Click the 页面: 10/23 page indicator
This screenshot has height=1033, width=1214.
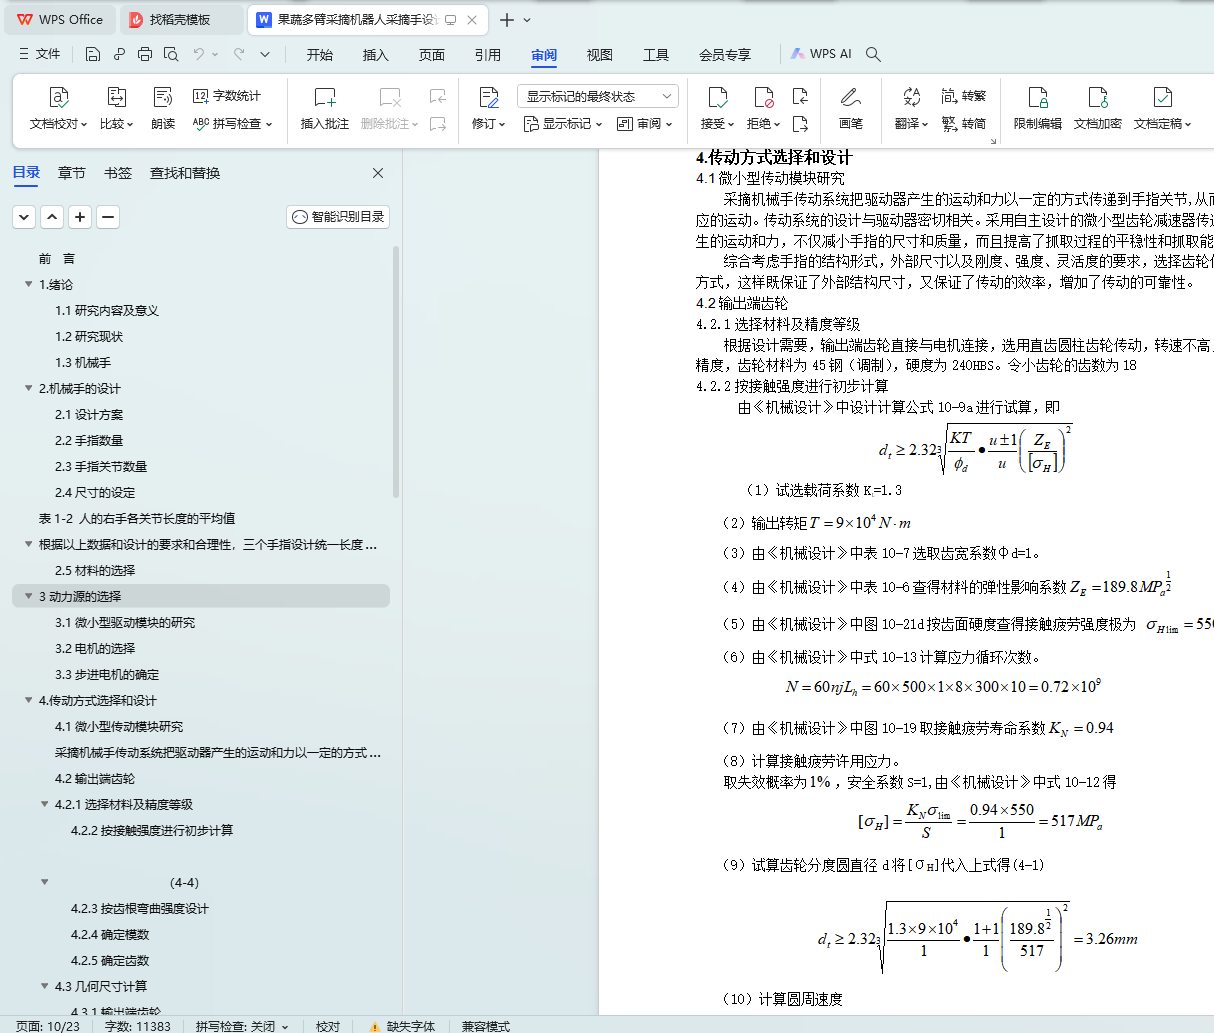coord(48,1026)
